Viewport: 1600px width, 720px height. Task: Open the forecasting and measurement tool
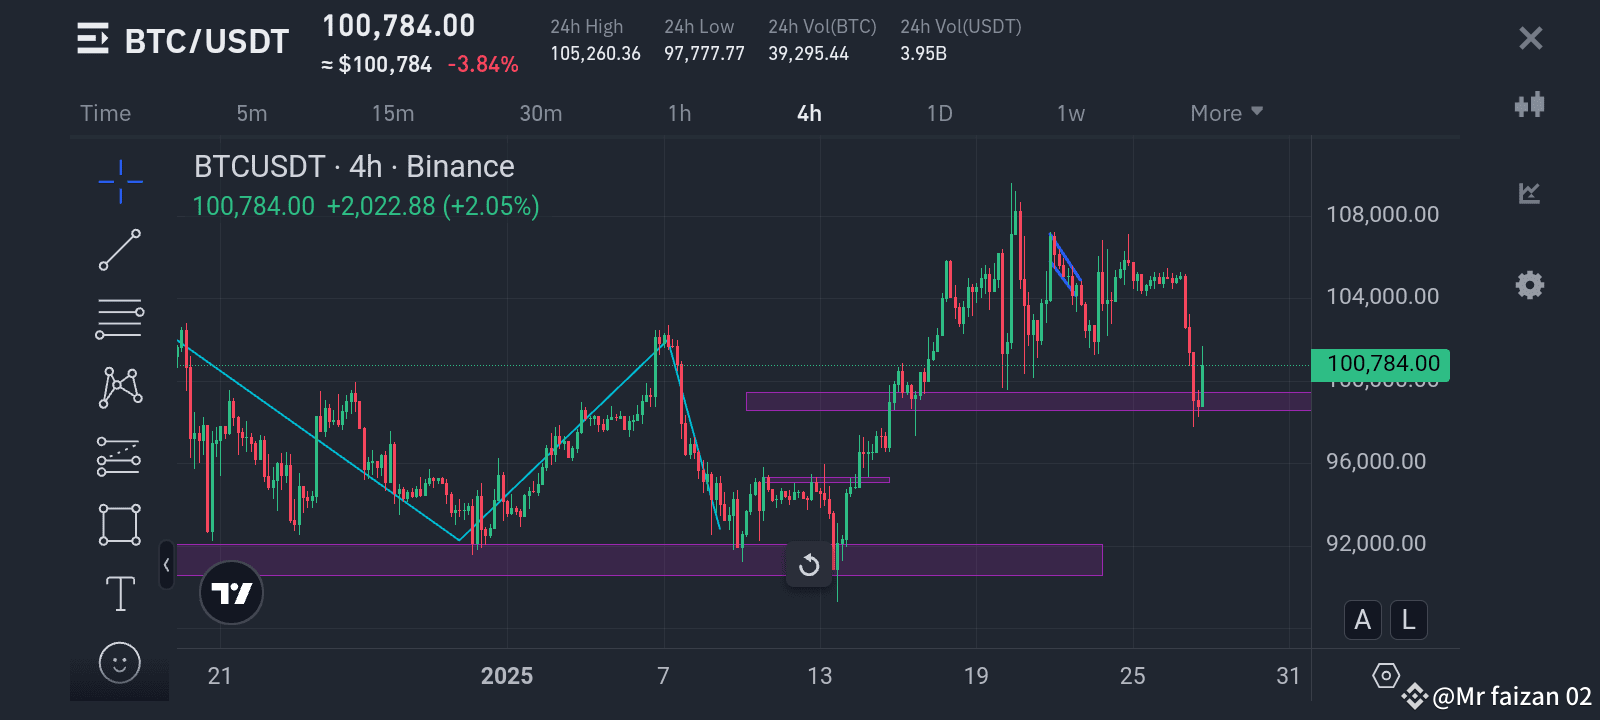[x=119, y=456]
